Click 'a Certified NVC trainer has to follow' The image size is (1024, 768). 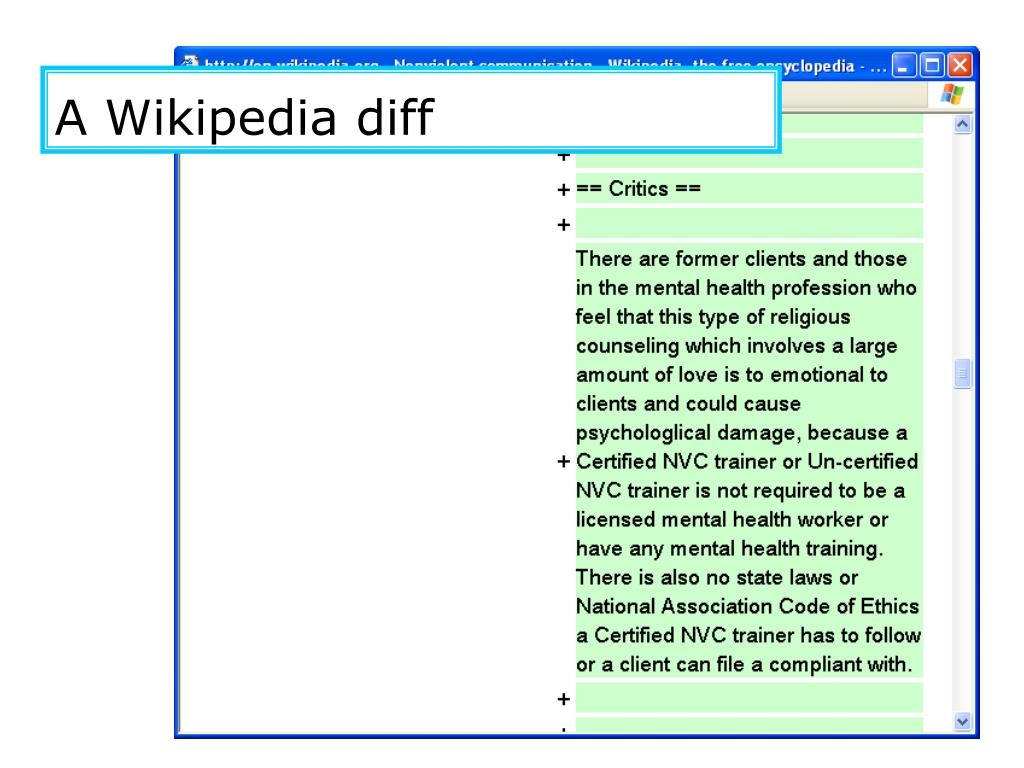click(x=748, y=635)
